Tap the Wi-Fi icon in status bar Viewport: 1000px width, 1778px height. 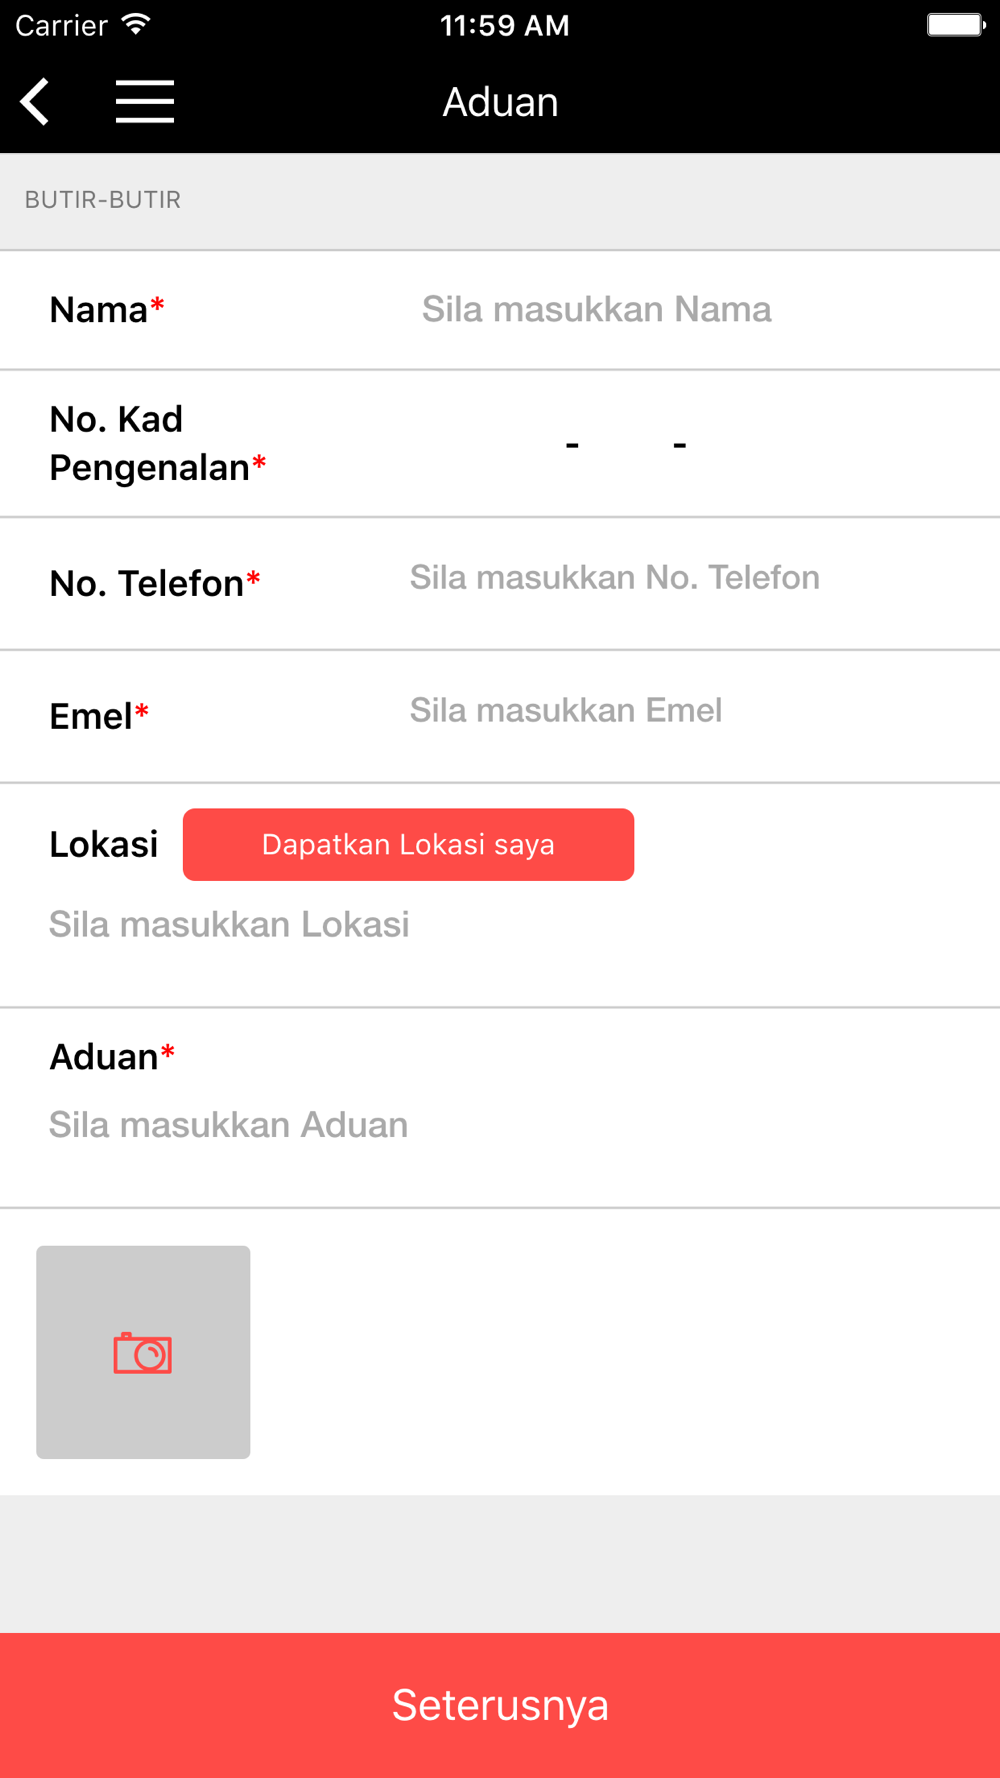pyautogui.click(x=135, y=25)
